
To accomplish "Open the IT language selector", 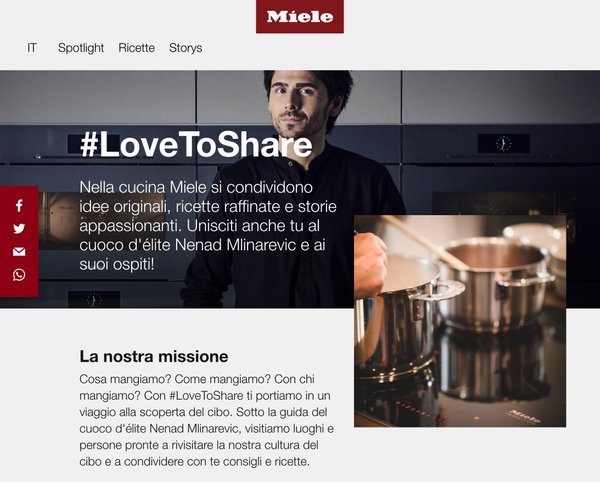I will tap(32, 48).
